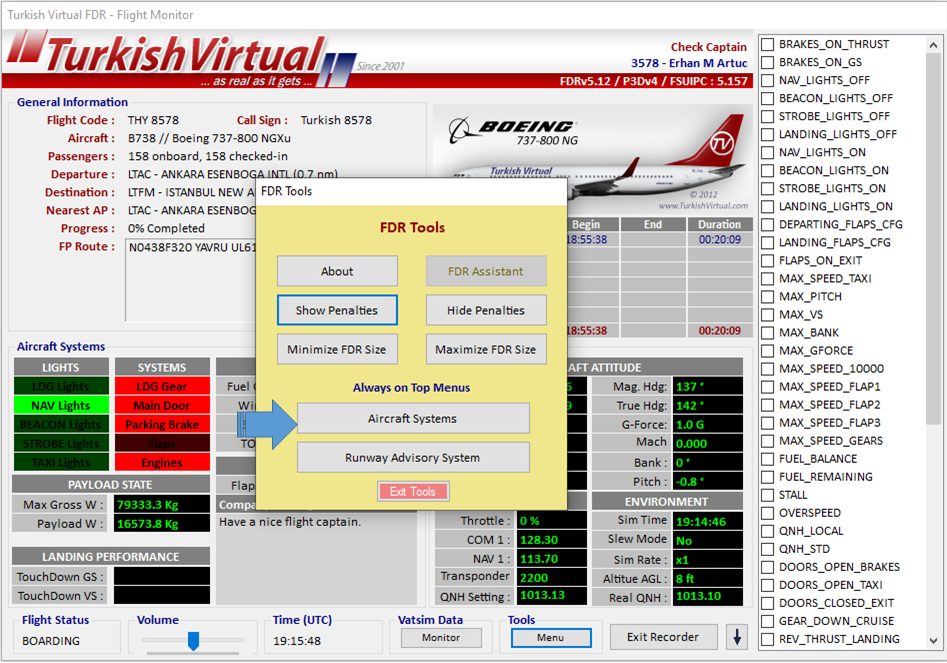Screen dimensions: 947x663
Task: Click the BOARDING flight status text
Action: click(51, 641)
